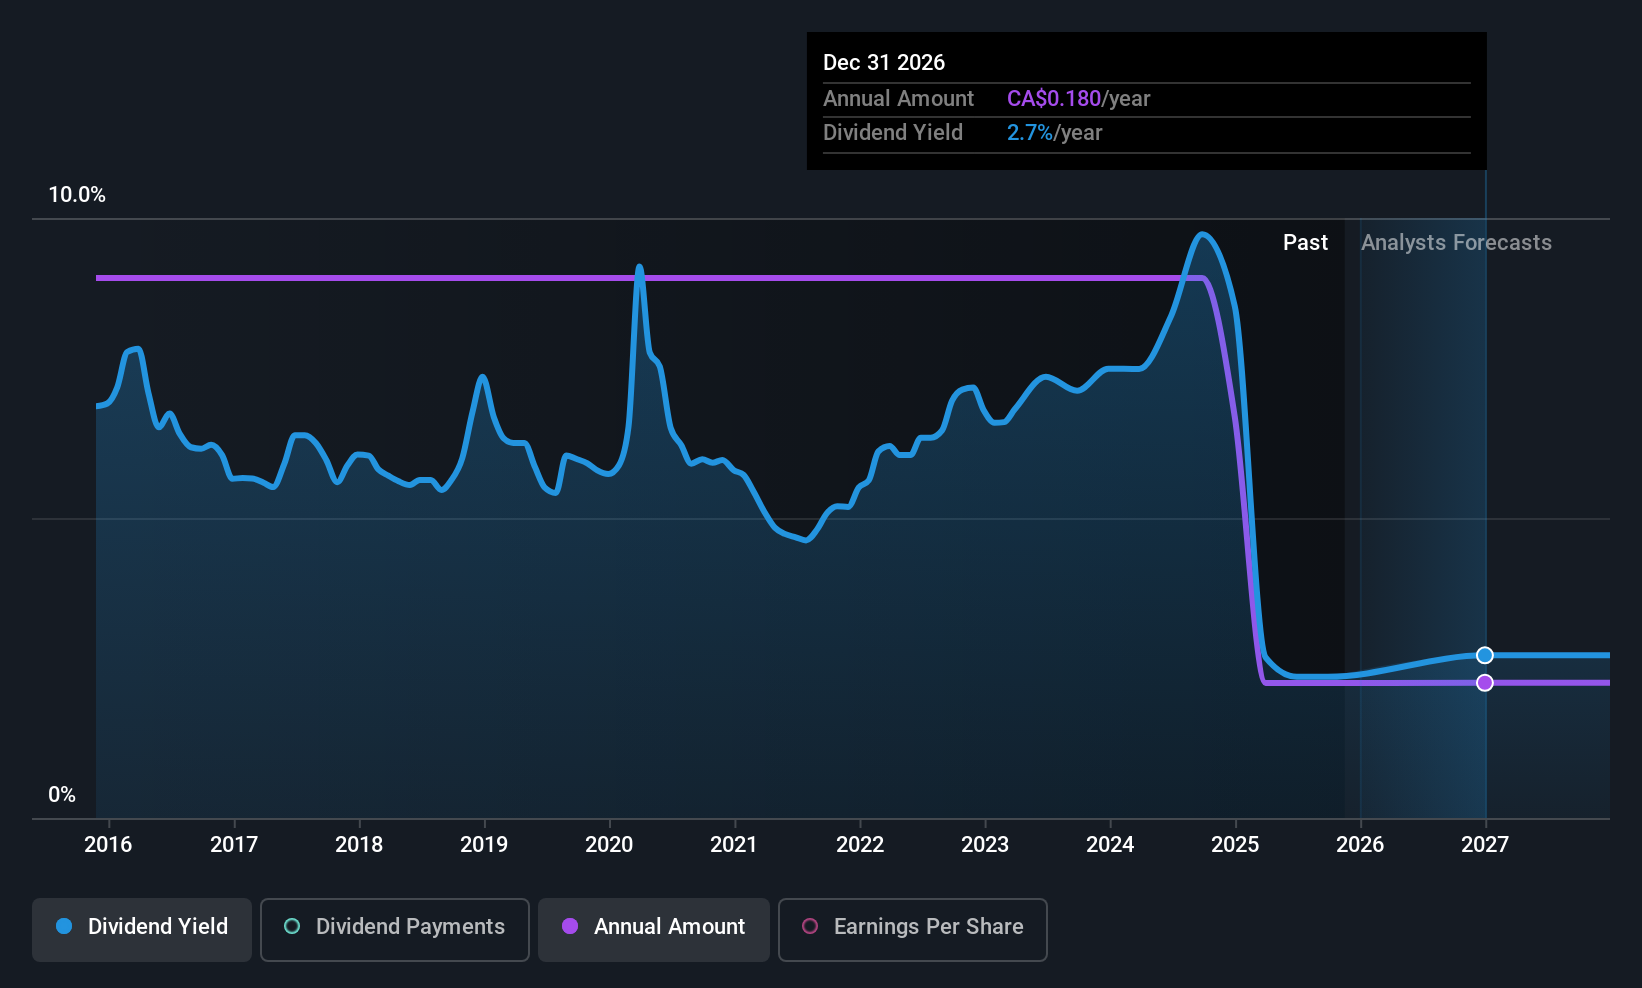Select the blue marker on the forecast line
This screenshot has width=1642, height=988.
point(1484,655)
